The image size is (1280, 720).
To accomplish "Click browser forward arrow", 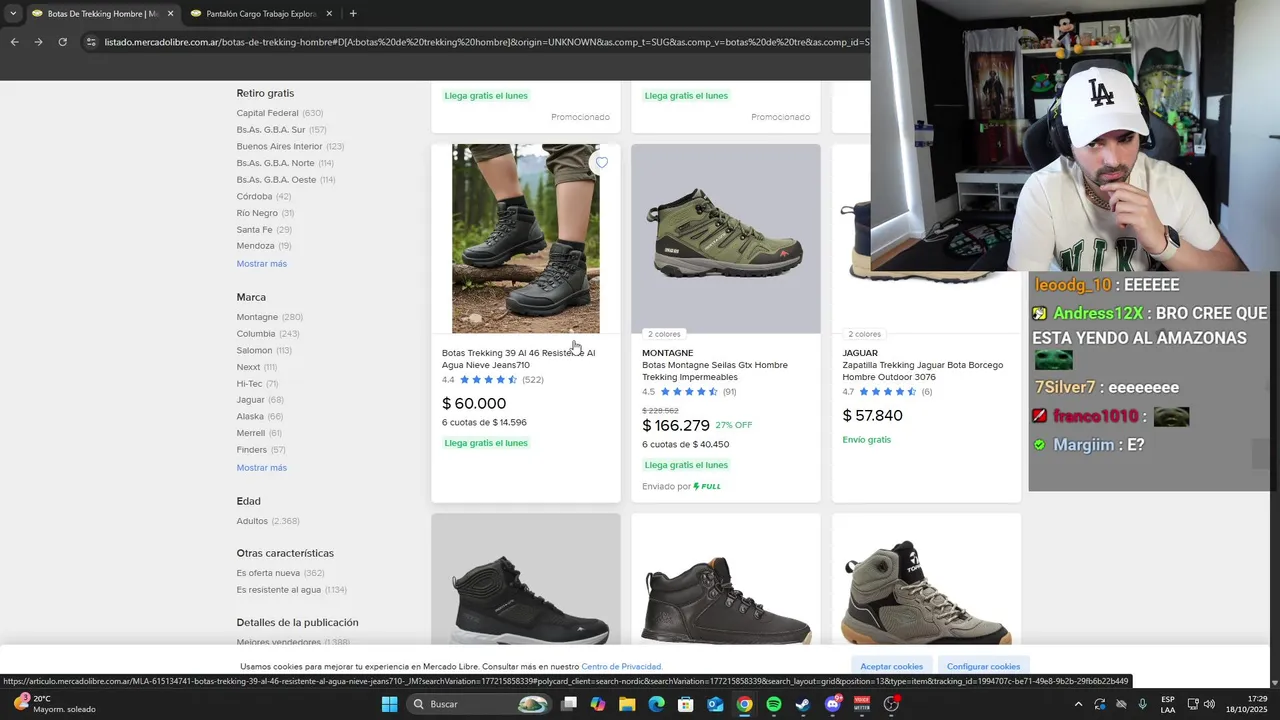I will (x=38, y=42).
